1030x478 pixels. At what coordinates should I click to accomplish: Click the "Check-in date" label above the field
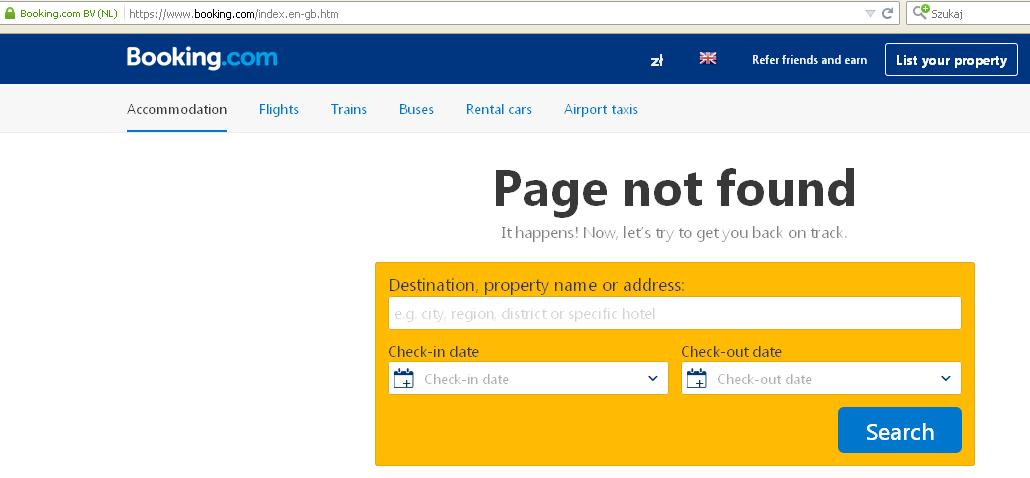coord(434,352)
